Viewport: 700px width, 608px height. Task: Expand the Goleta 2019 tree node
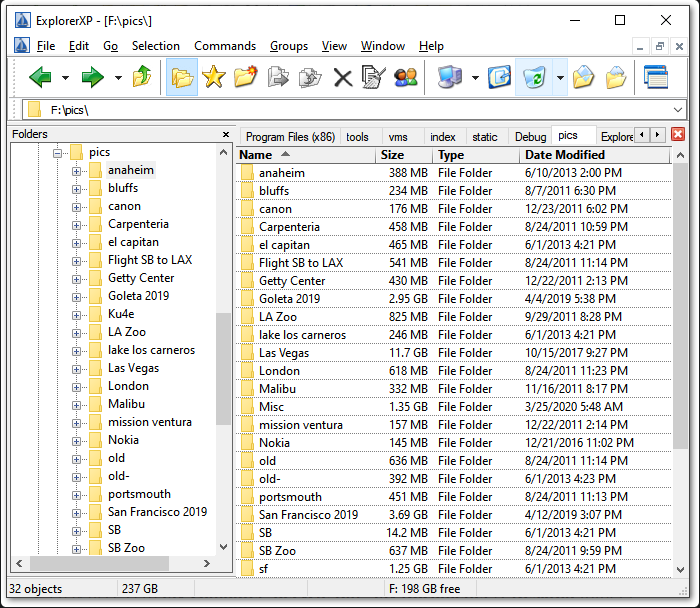[76, 297]
